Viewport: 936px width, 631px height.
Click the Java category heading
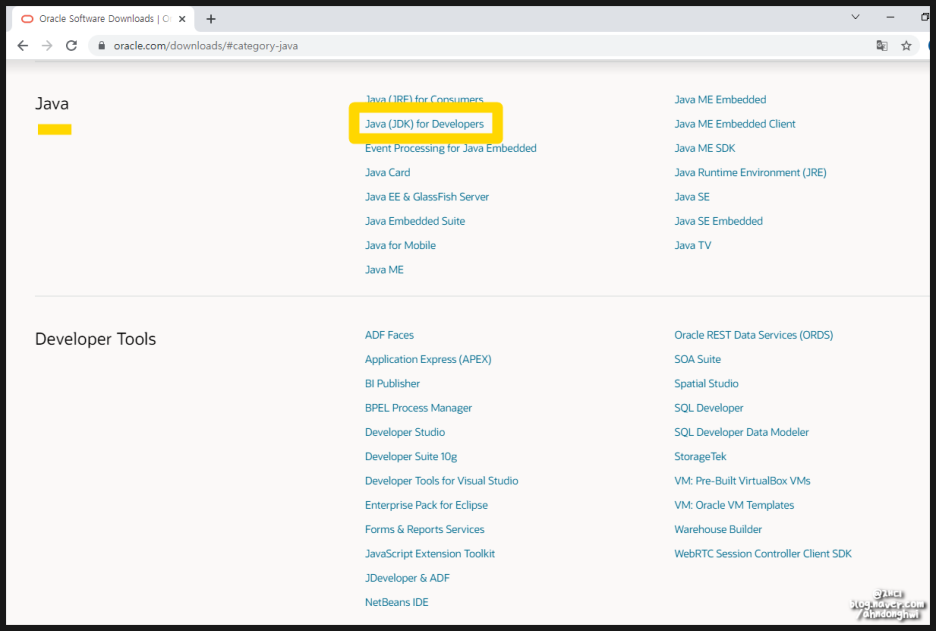pyautogui.click(x=52, y=104)
